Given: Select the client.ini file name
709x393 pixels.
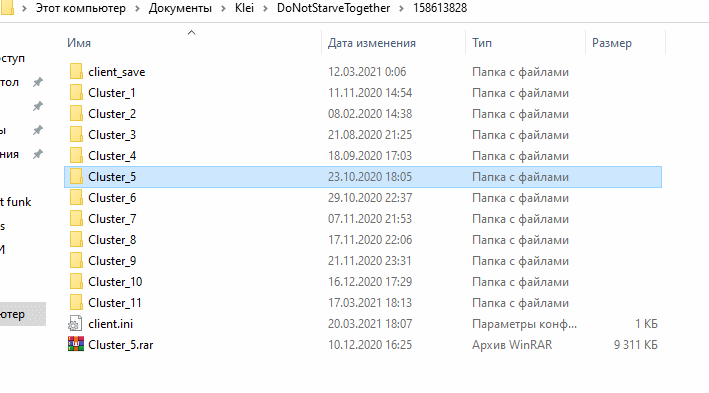Looking at the screenshot, I should (x=110, y=324).
